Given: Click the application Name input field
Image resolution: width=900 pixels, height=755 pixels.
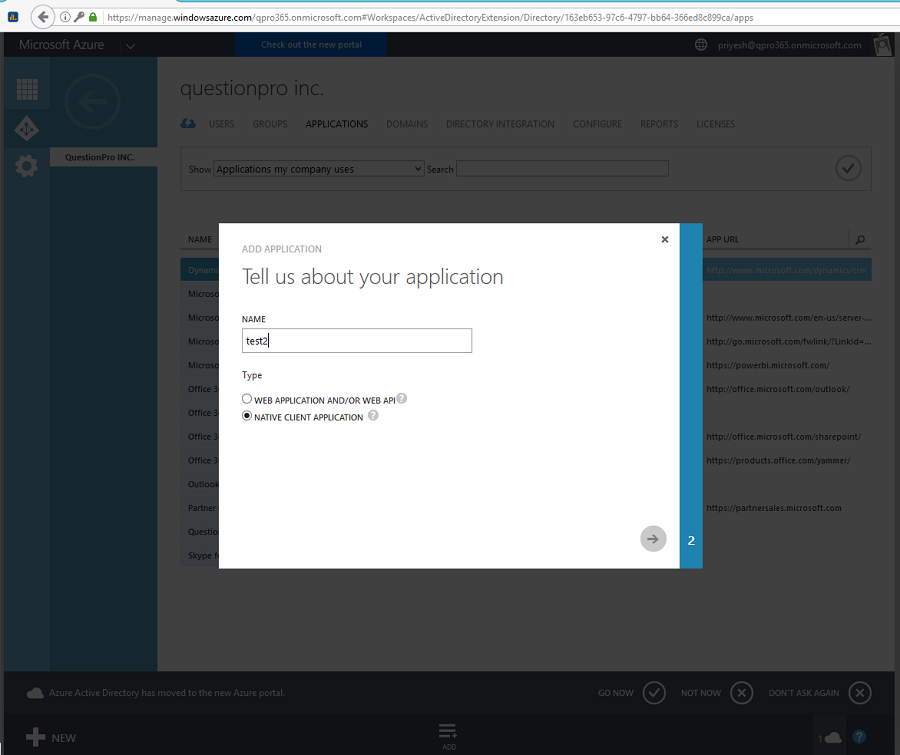Looking at the screenshot, I should click(356, 341).
